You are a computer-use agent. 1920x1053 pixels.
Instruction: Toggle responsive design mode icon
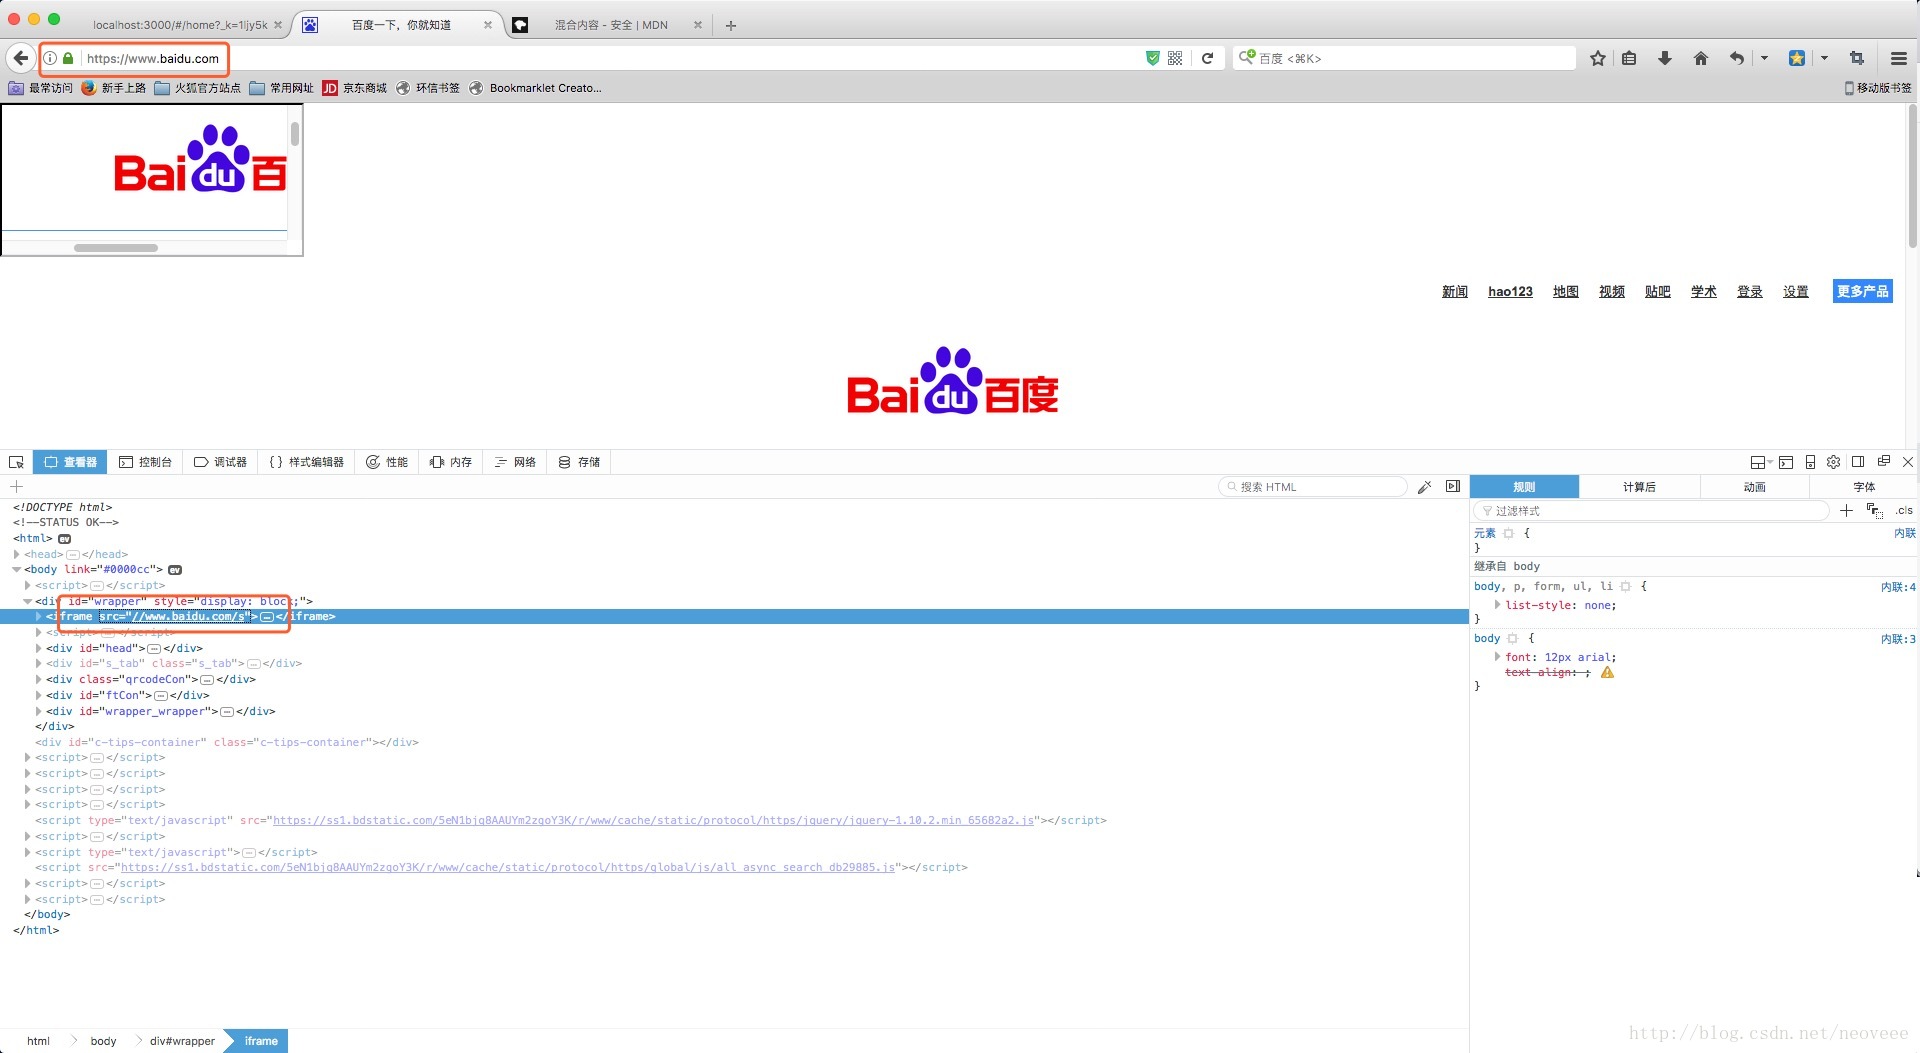click(1810, 462)
